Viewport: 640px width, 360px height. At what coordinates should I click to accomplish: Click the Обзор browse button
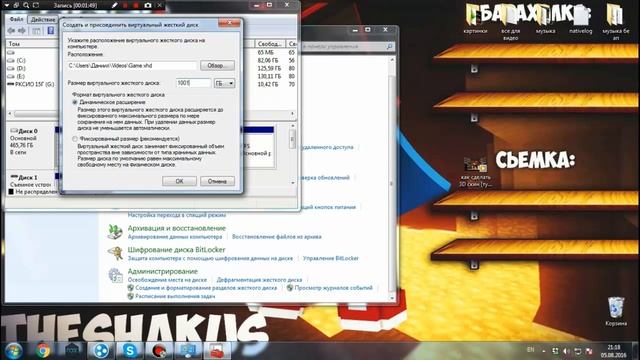point(217,65)
